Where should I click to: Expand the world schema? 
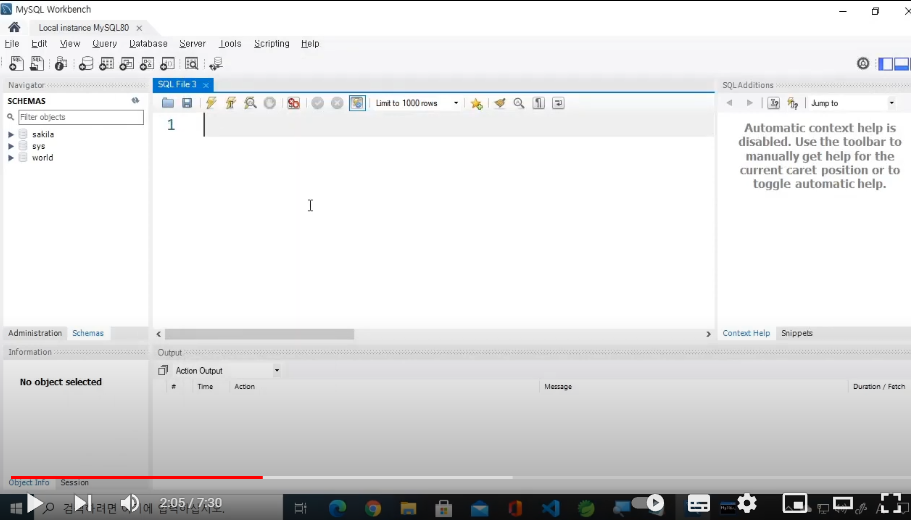(x=11, y=157)
